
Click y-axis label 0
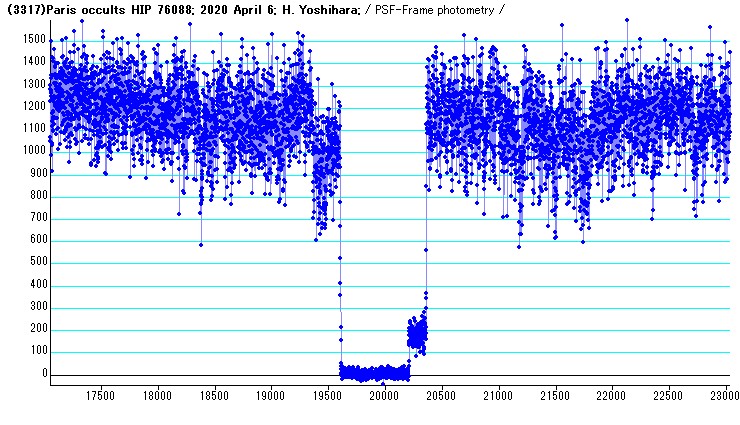(44, 373)
